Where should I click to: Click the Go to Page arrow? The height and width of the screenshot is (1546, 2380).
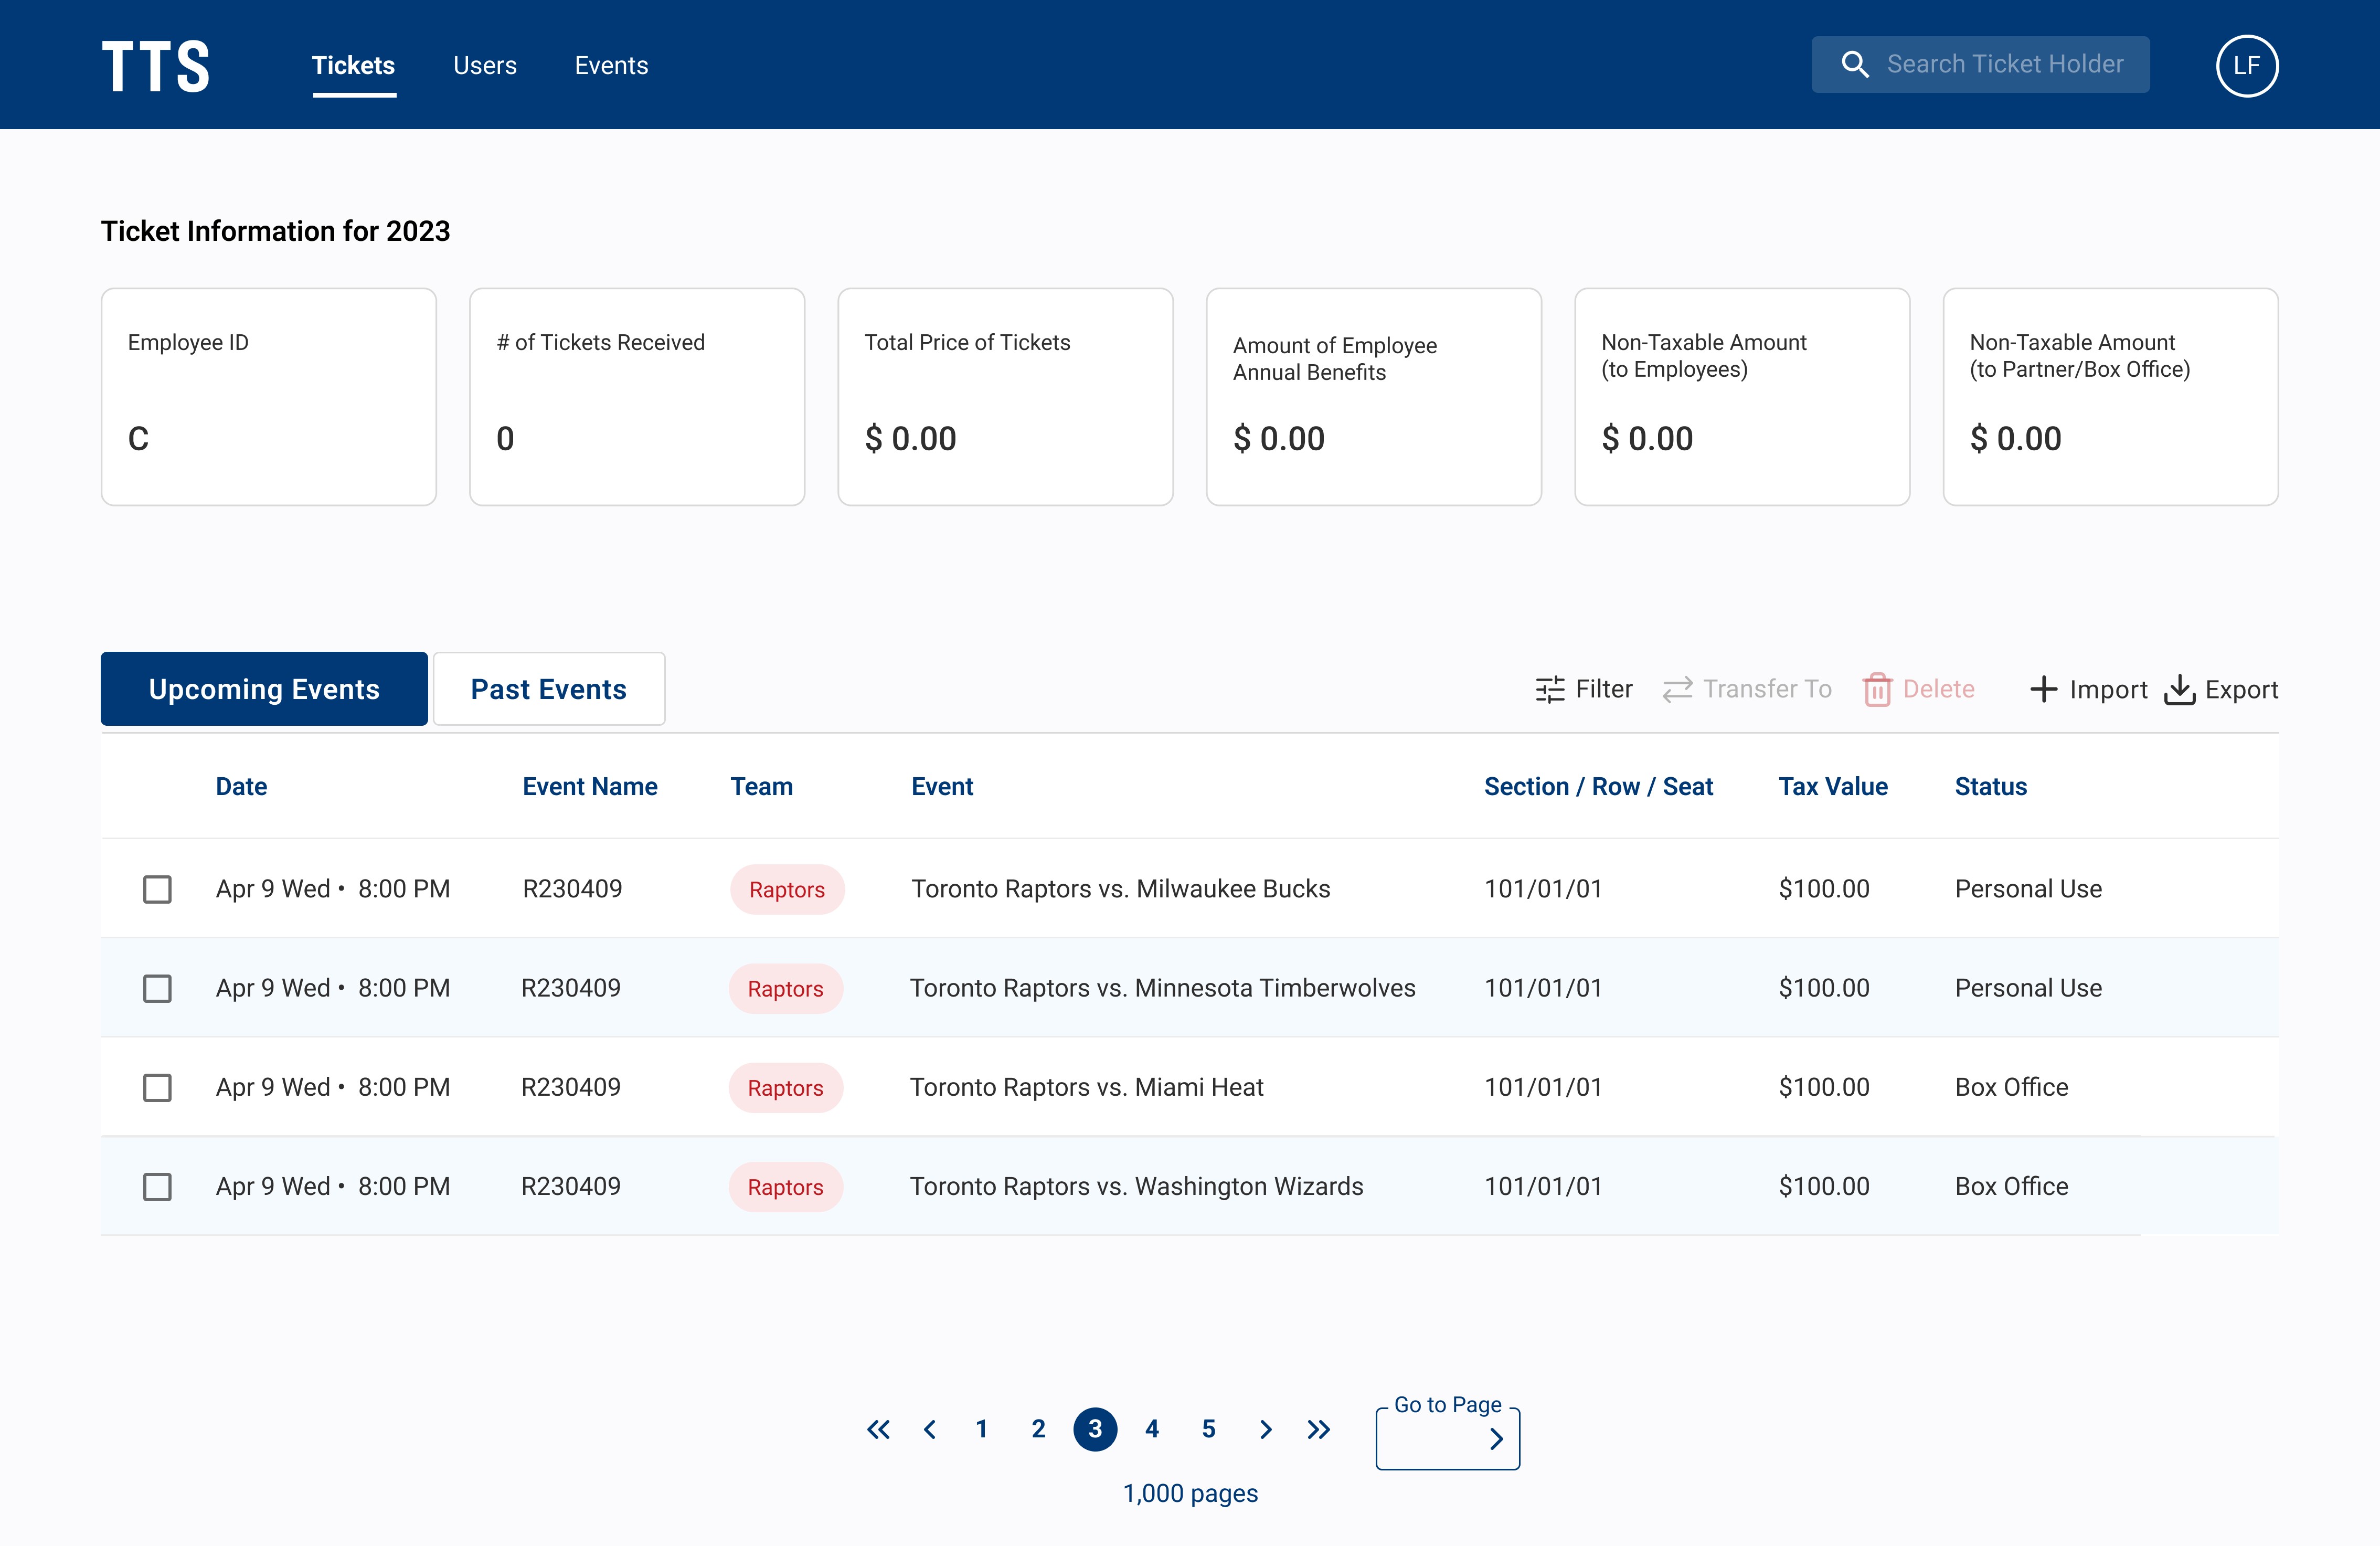(1496, 1439)
